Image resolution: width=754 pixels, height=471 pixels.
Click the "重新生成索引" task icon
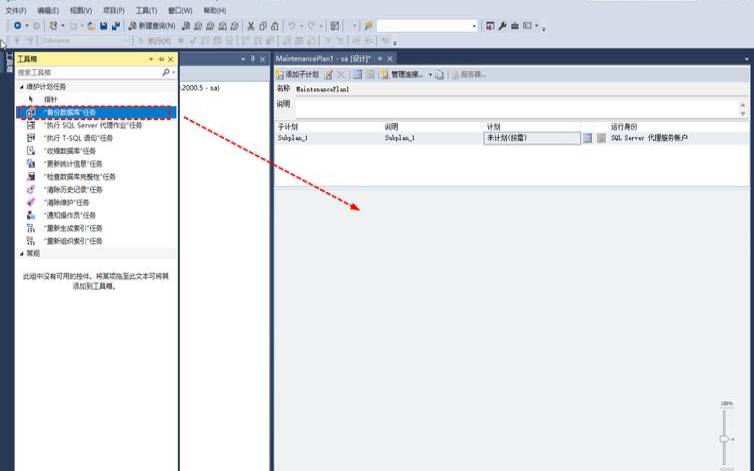coord(31,227)
